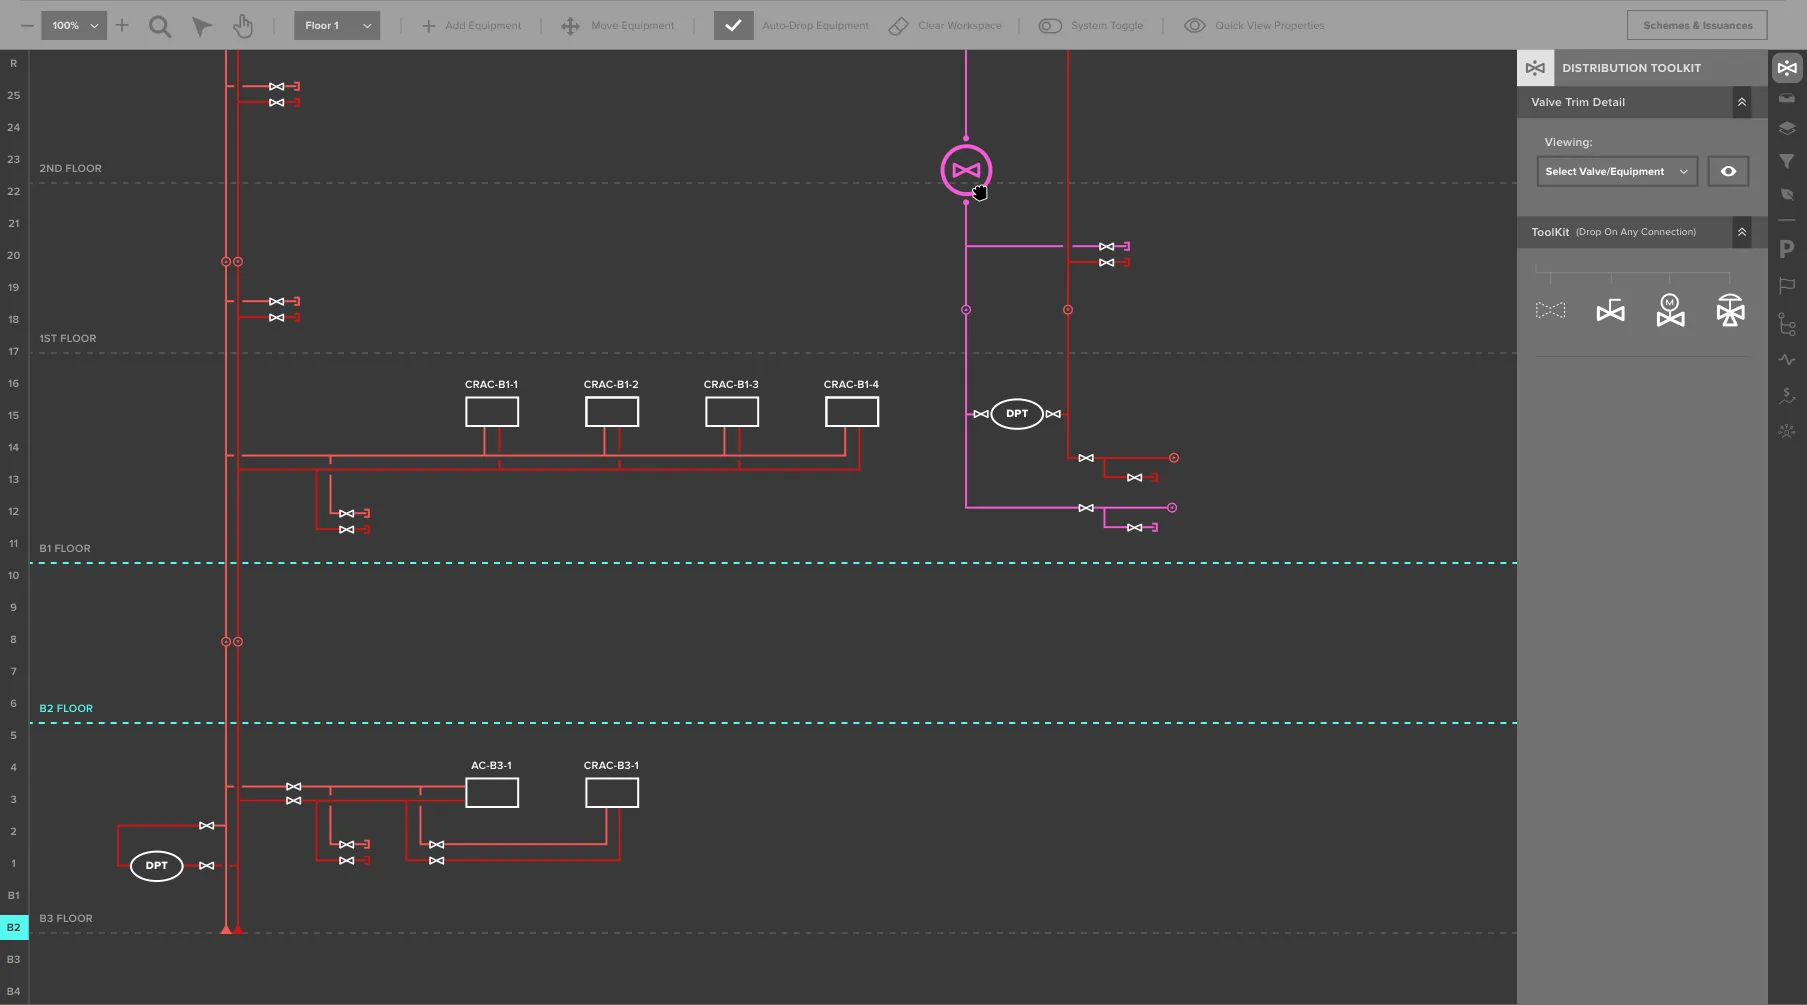Click Move Equipment
This screenshot has width=1807, height=1005.
(x=618, y=26)
